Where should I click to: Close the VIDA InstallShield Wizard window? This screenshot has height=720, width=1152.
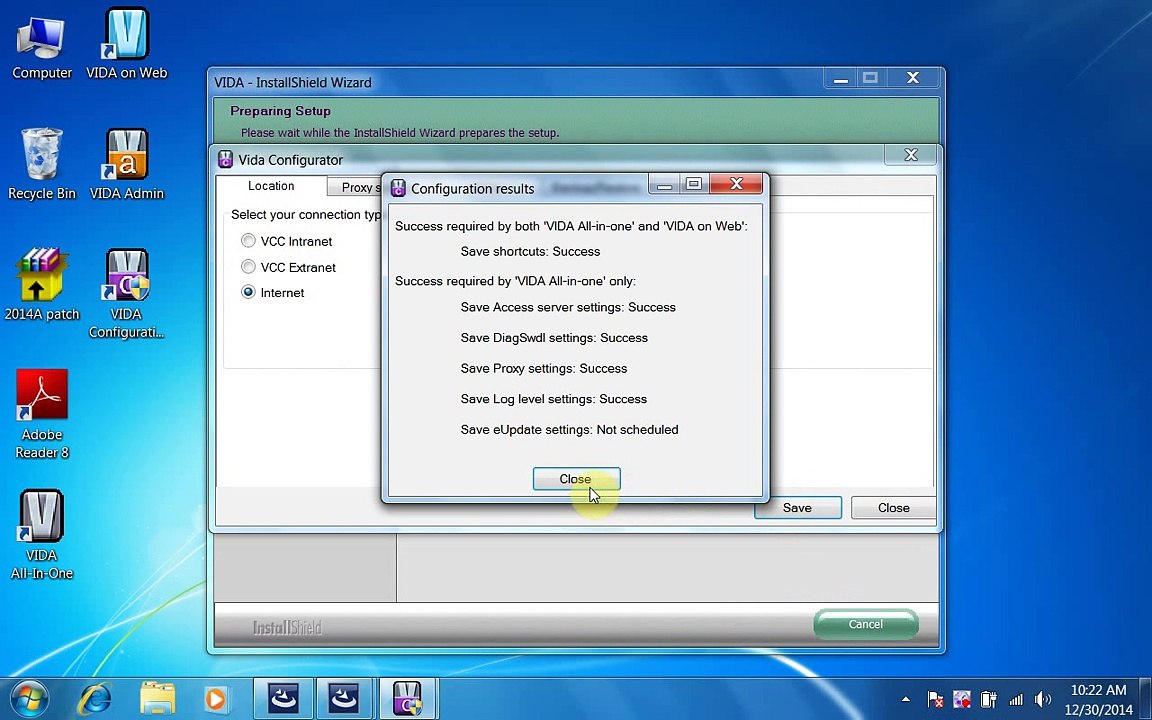tap(912, 78)
